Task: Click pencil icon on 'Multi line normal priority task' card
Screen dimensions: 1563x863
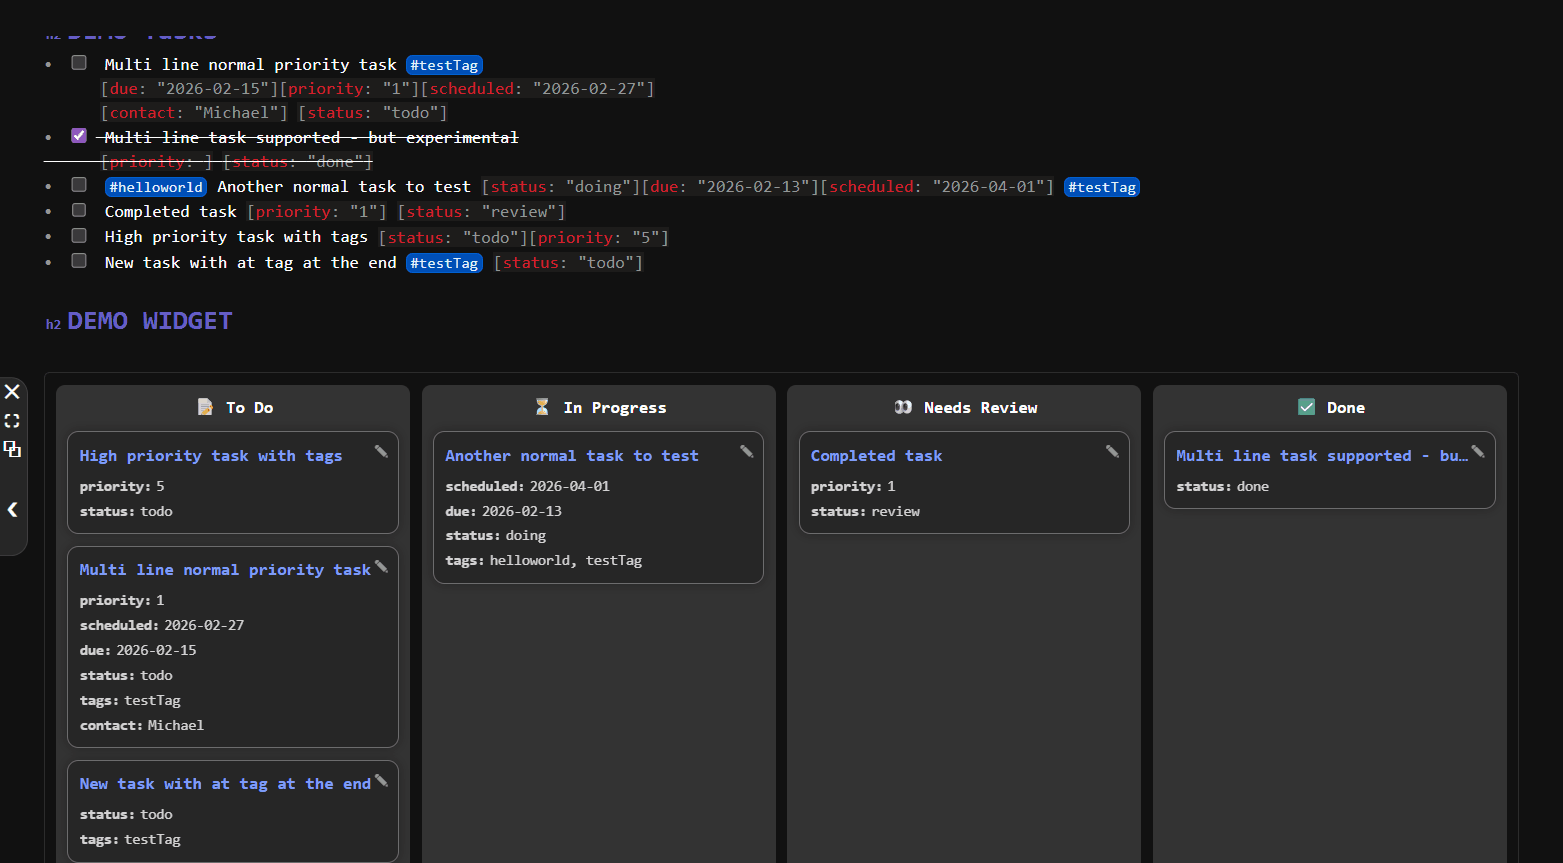Action: coord(381,567)
